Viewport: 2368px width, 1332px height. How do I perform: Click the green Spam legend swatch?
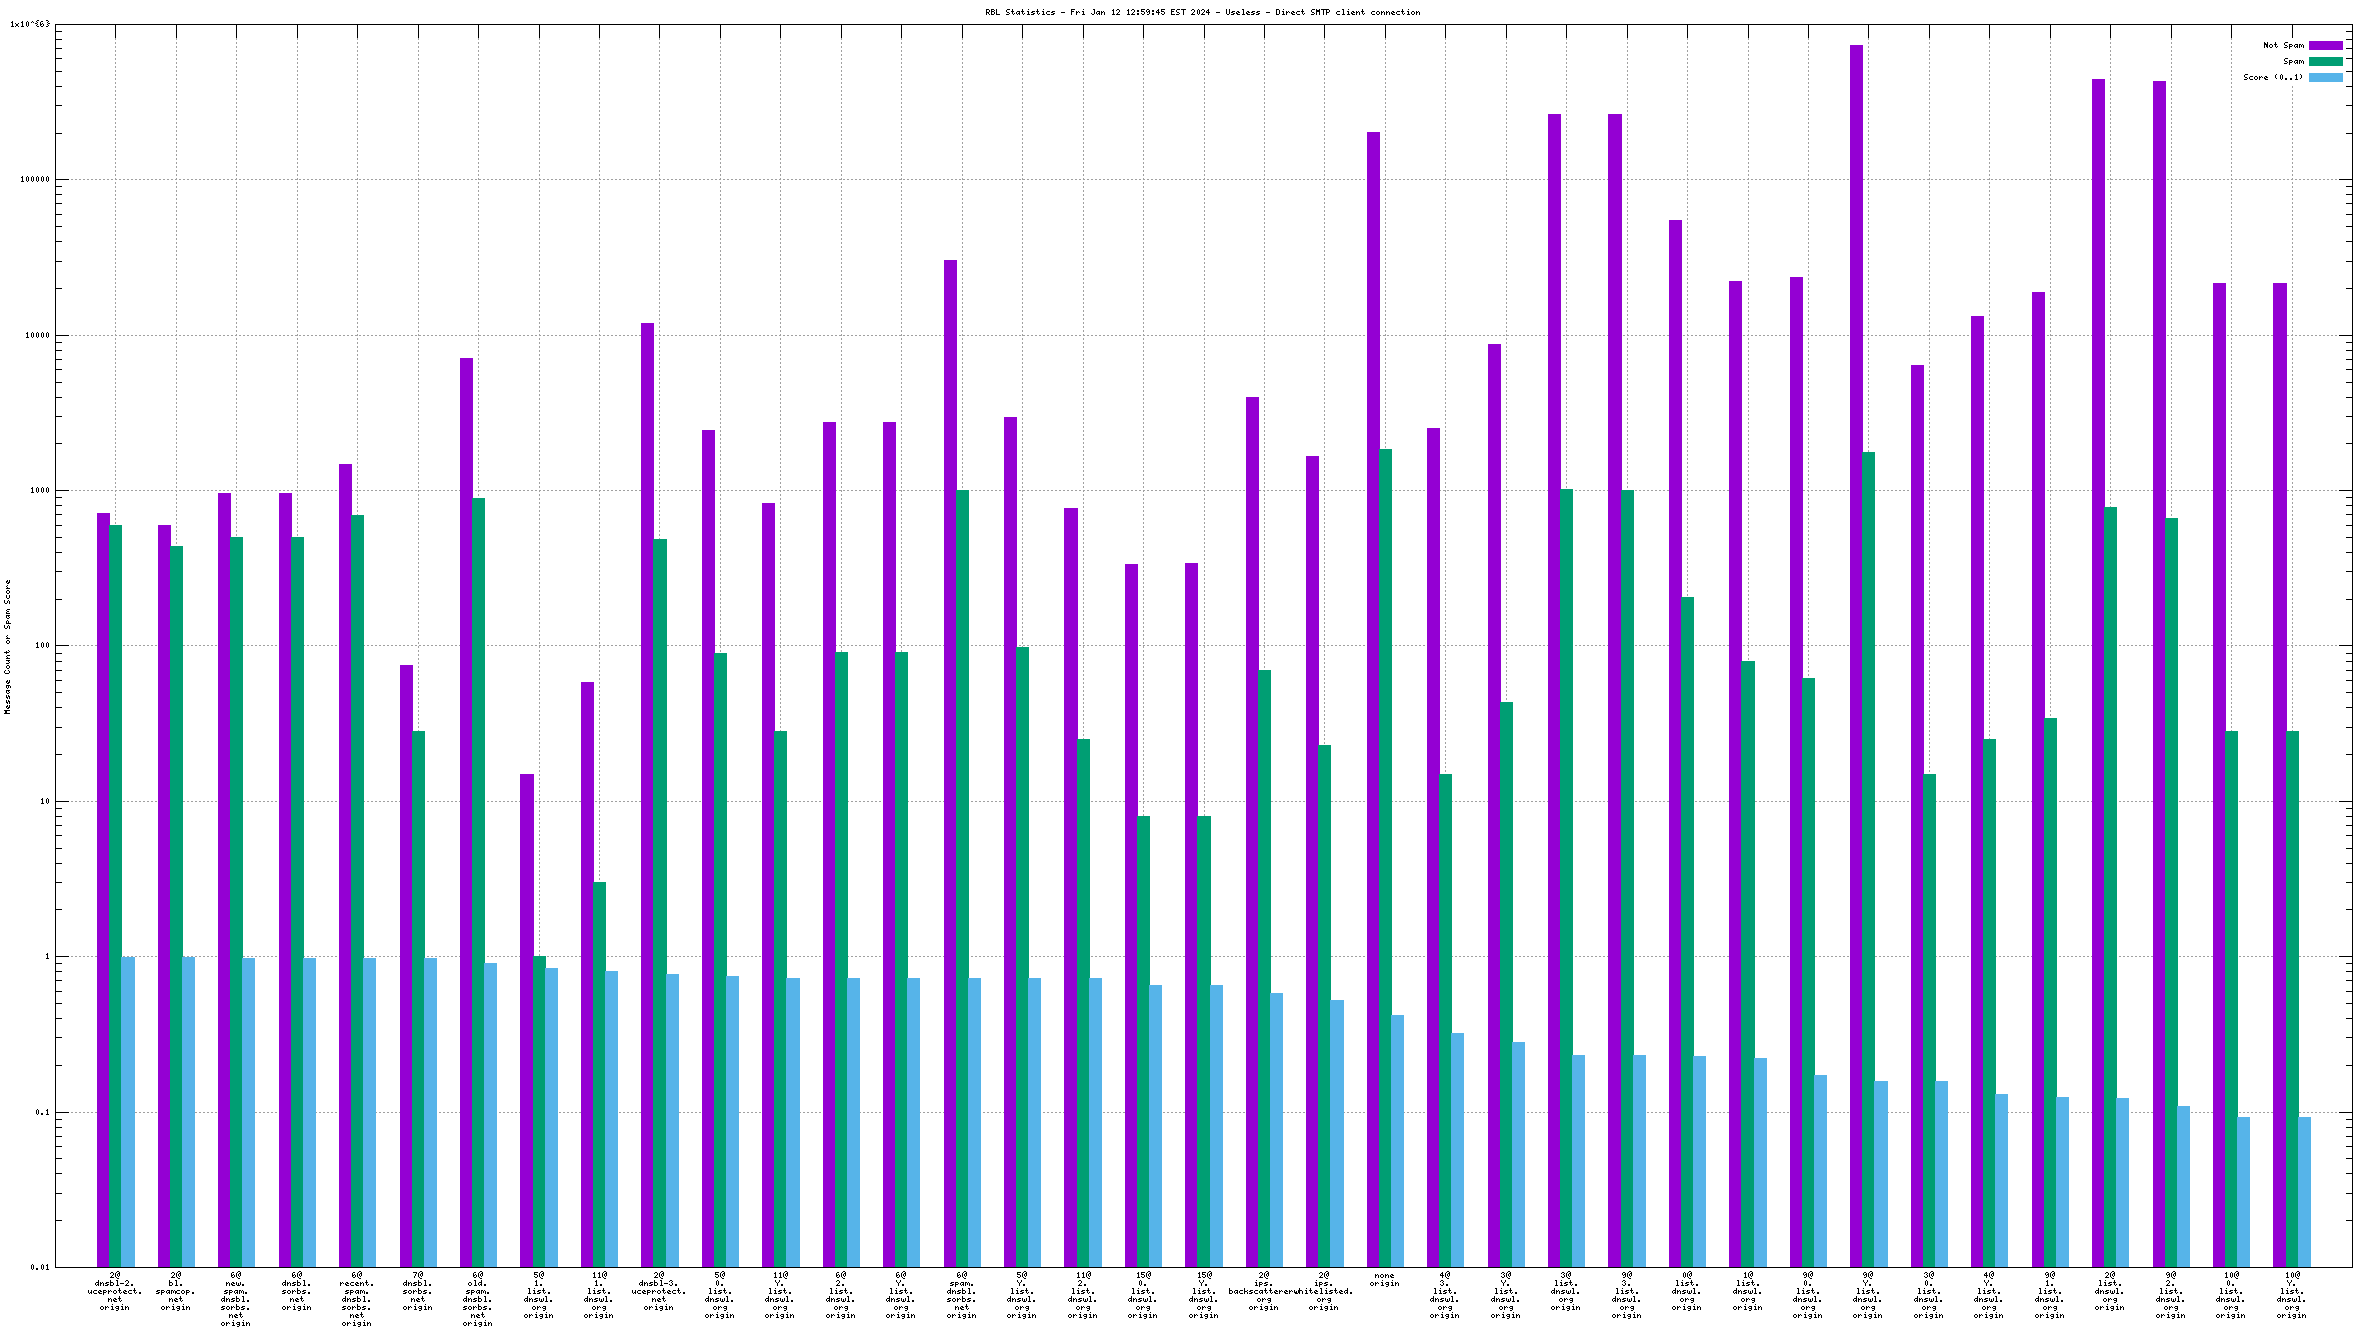(x=2325, y=61)
